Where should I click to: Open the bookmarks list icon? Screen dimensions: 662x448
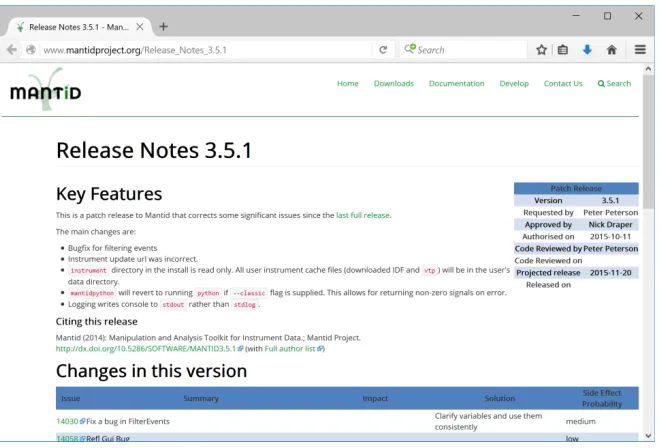pos(563,50)
